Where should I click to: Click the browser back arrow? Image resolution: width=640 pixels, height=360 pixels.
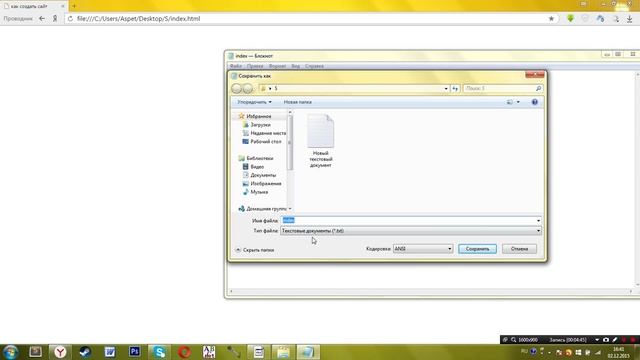pos(42,18)
